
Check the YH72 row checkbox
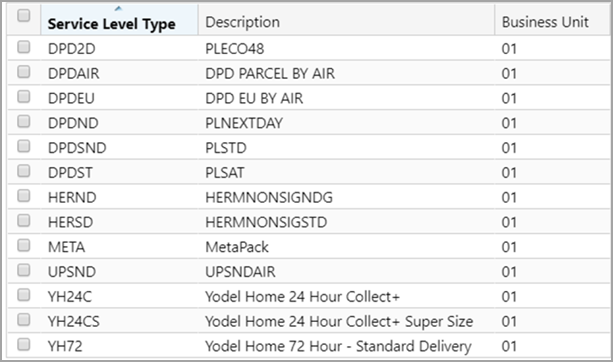pyautogui.click(x=24, y=344)
